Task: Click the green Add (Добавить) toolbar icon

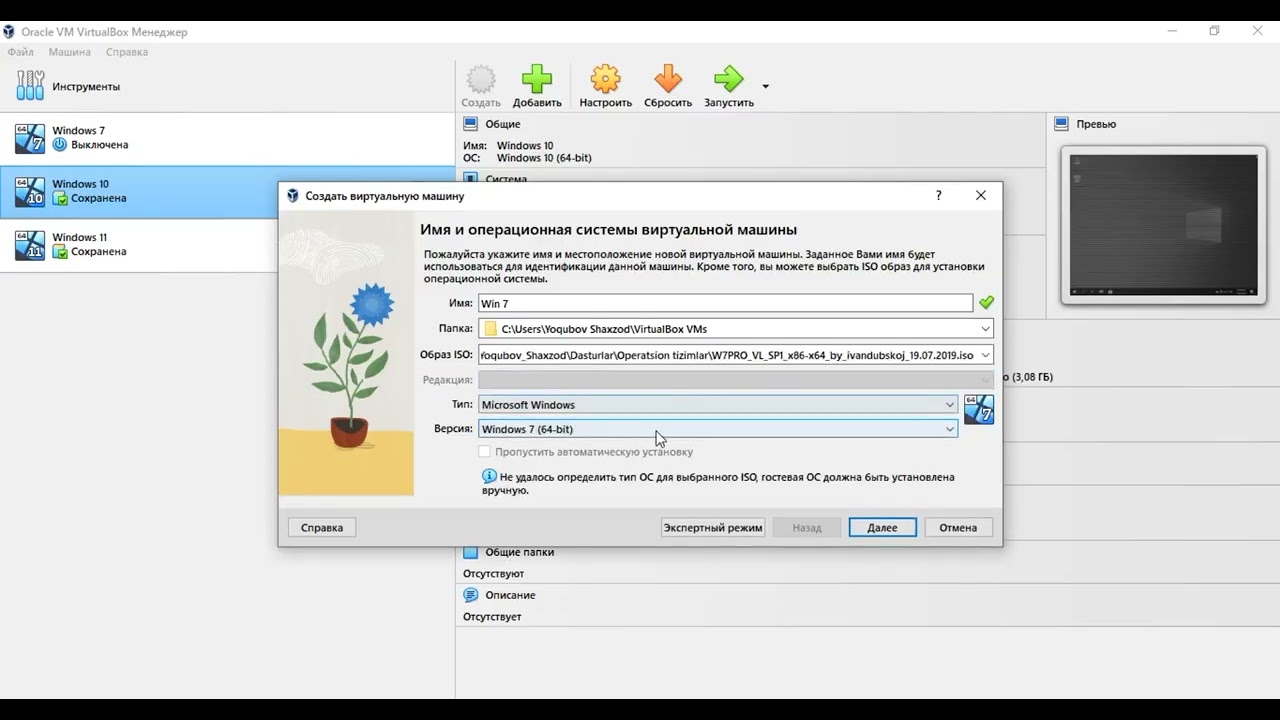Action: (x=537, y=79)
